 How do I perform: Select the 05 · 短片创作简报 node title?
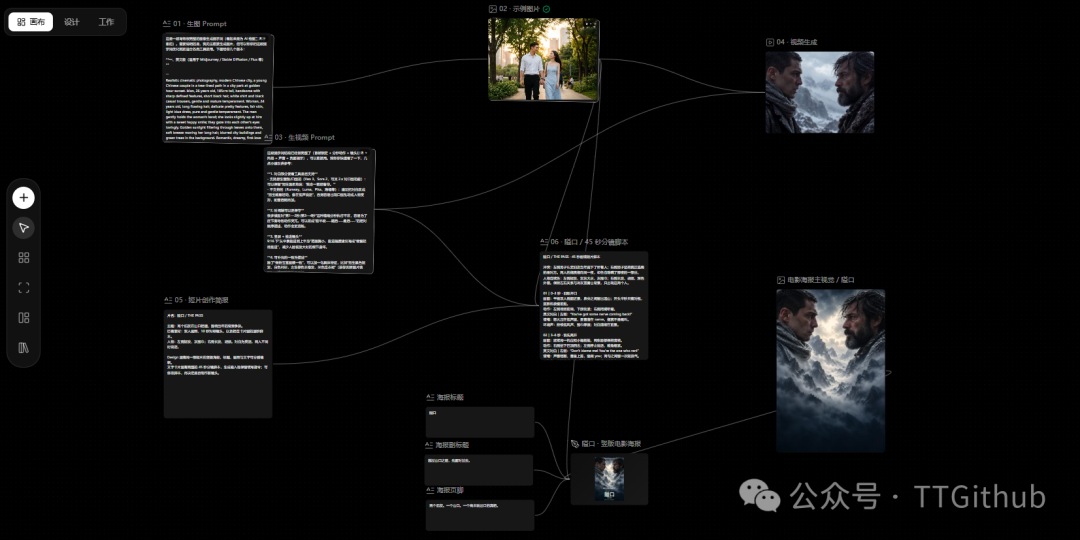pyautogui.click(x=202, y=300)
